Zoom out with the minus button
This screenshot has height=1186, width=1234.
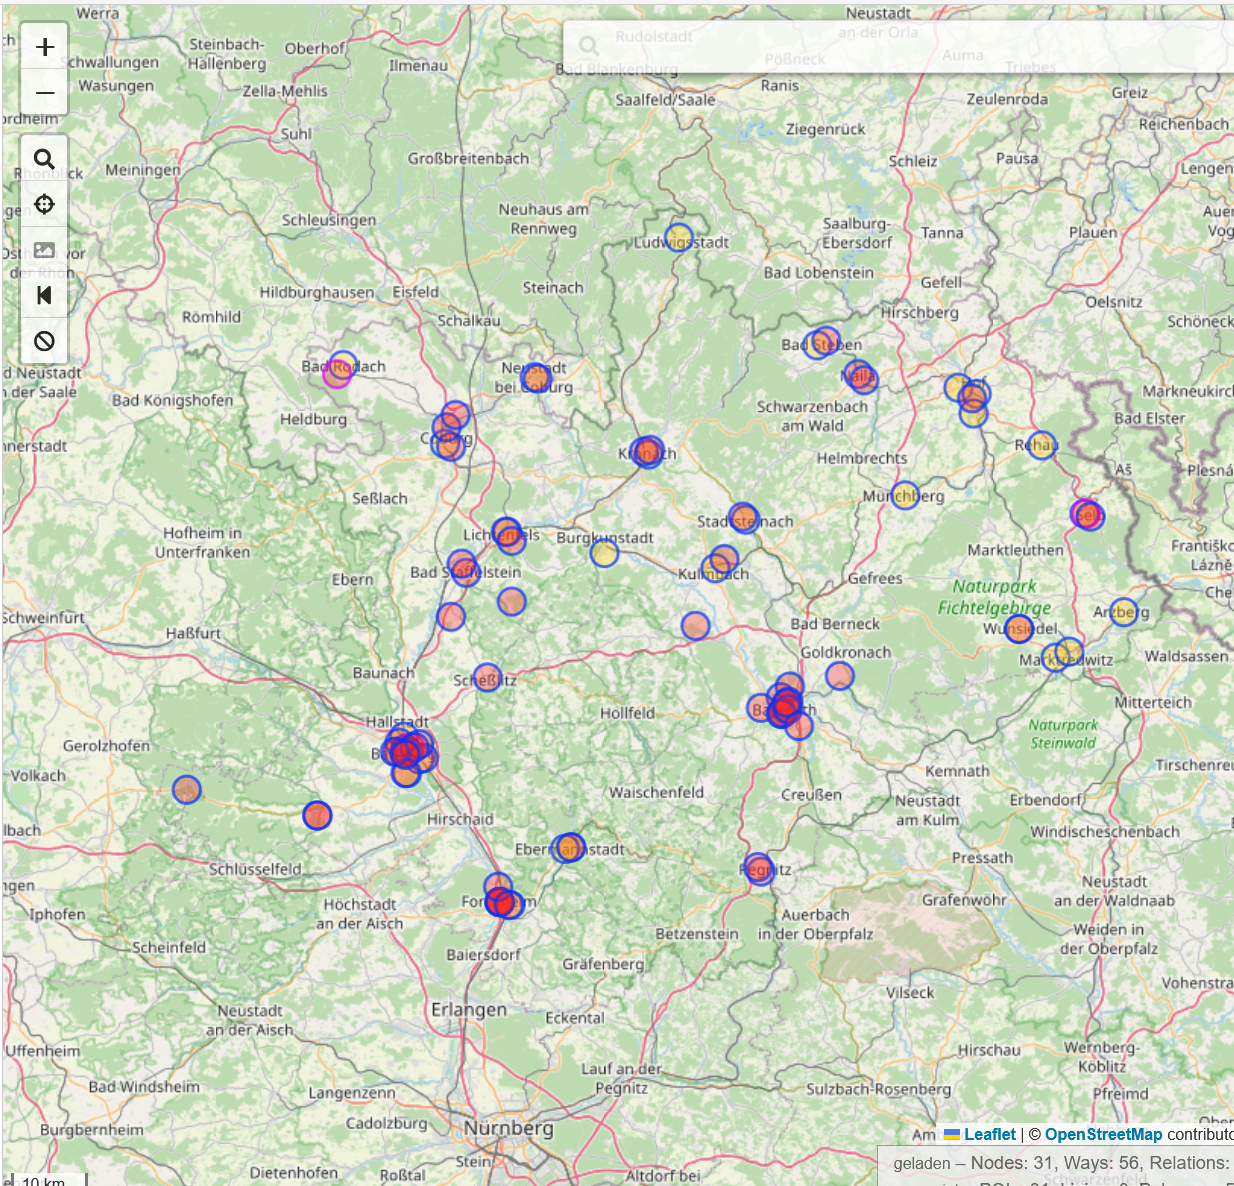tap(44, 93)
